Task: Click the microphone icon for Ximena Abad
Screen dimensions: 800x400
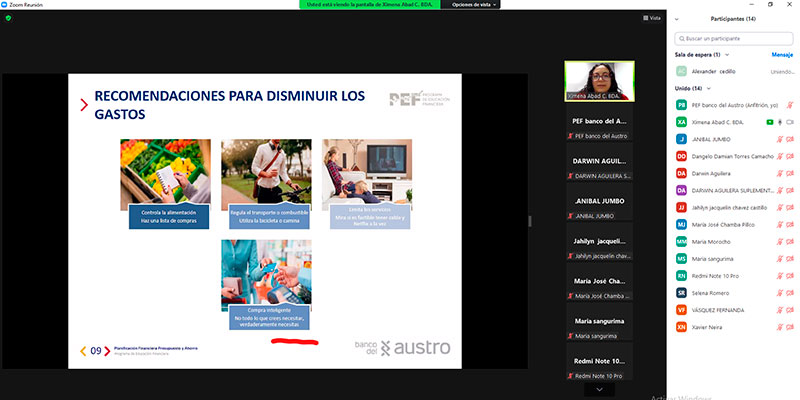Action: point(780,122)
